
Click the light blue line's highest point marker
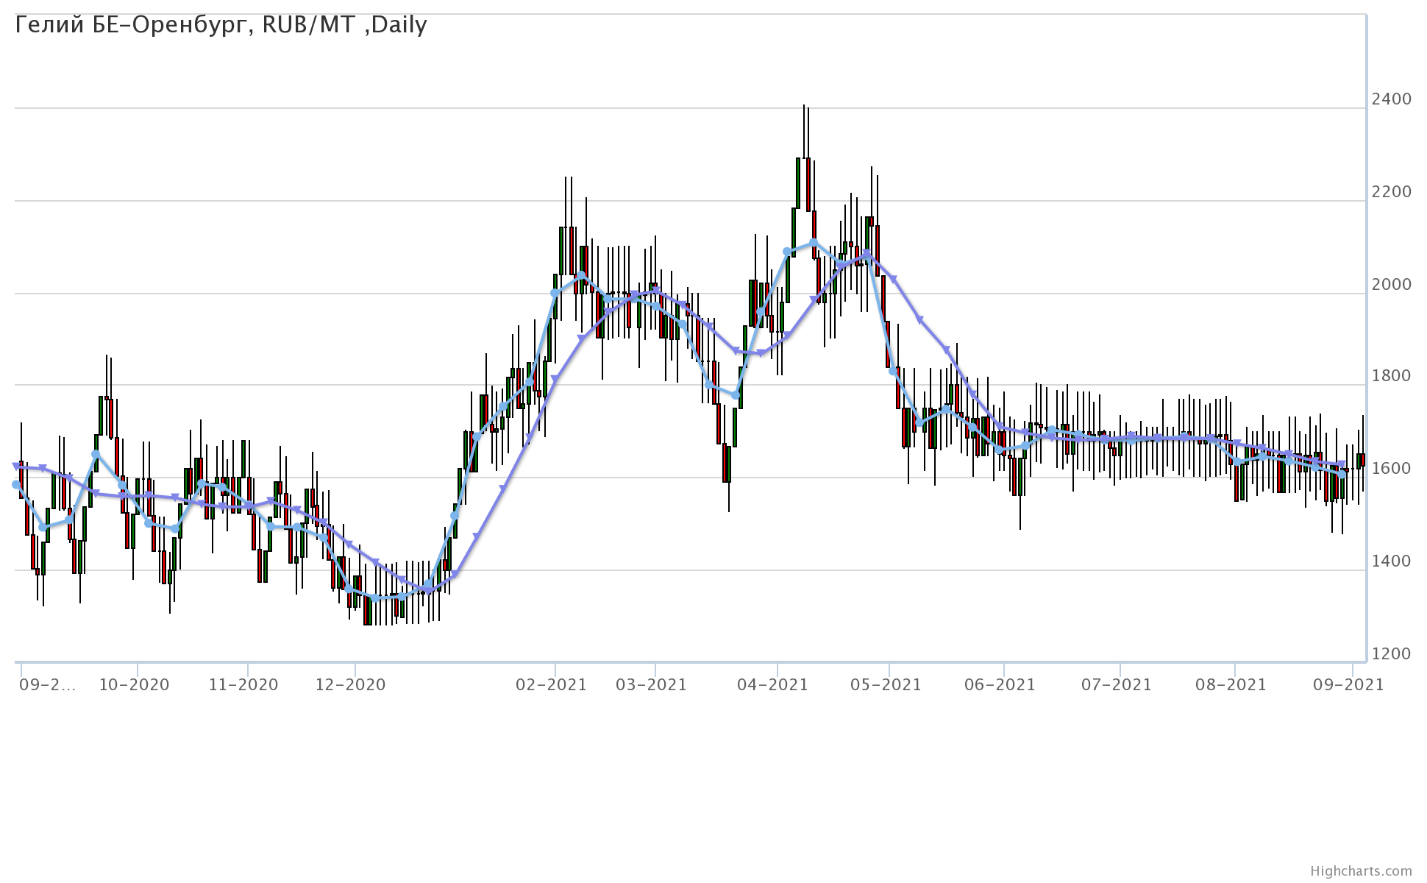[x=813, y=243]
